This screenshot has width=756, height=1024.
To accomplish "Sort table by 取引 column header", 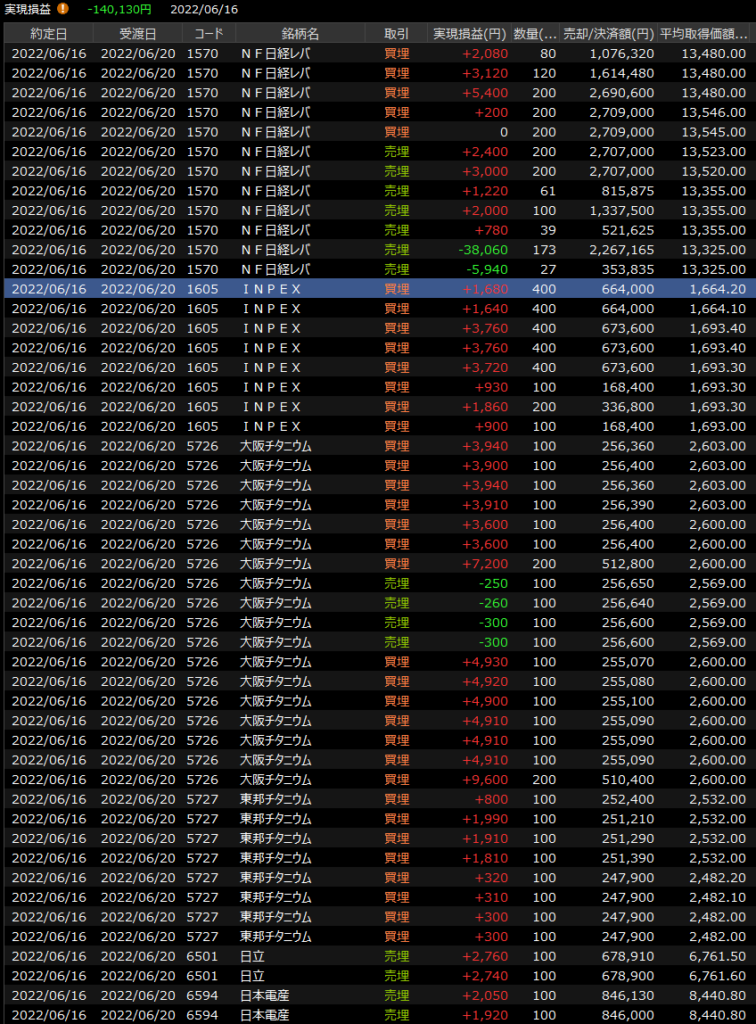I will click(396, 34).
